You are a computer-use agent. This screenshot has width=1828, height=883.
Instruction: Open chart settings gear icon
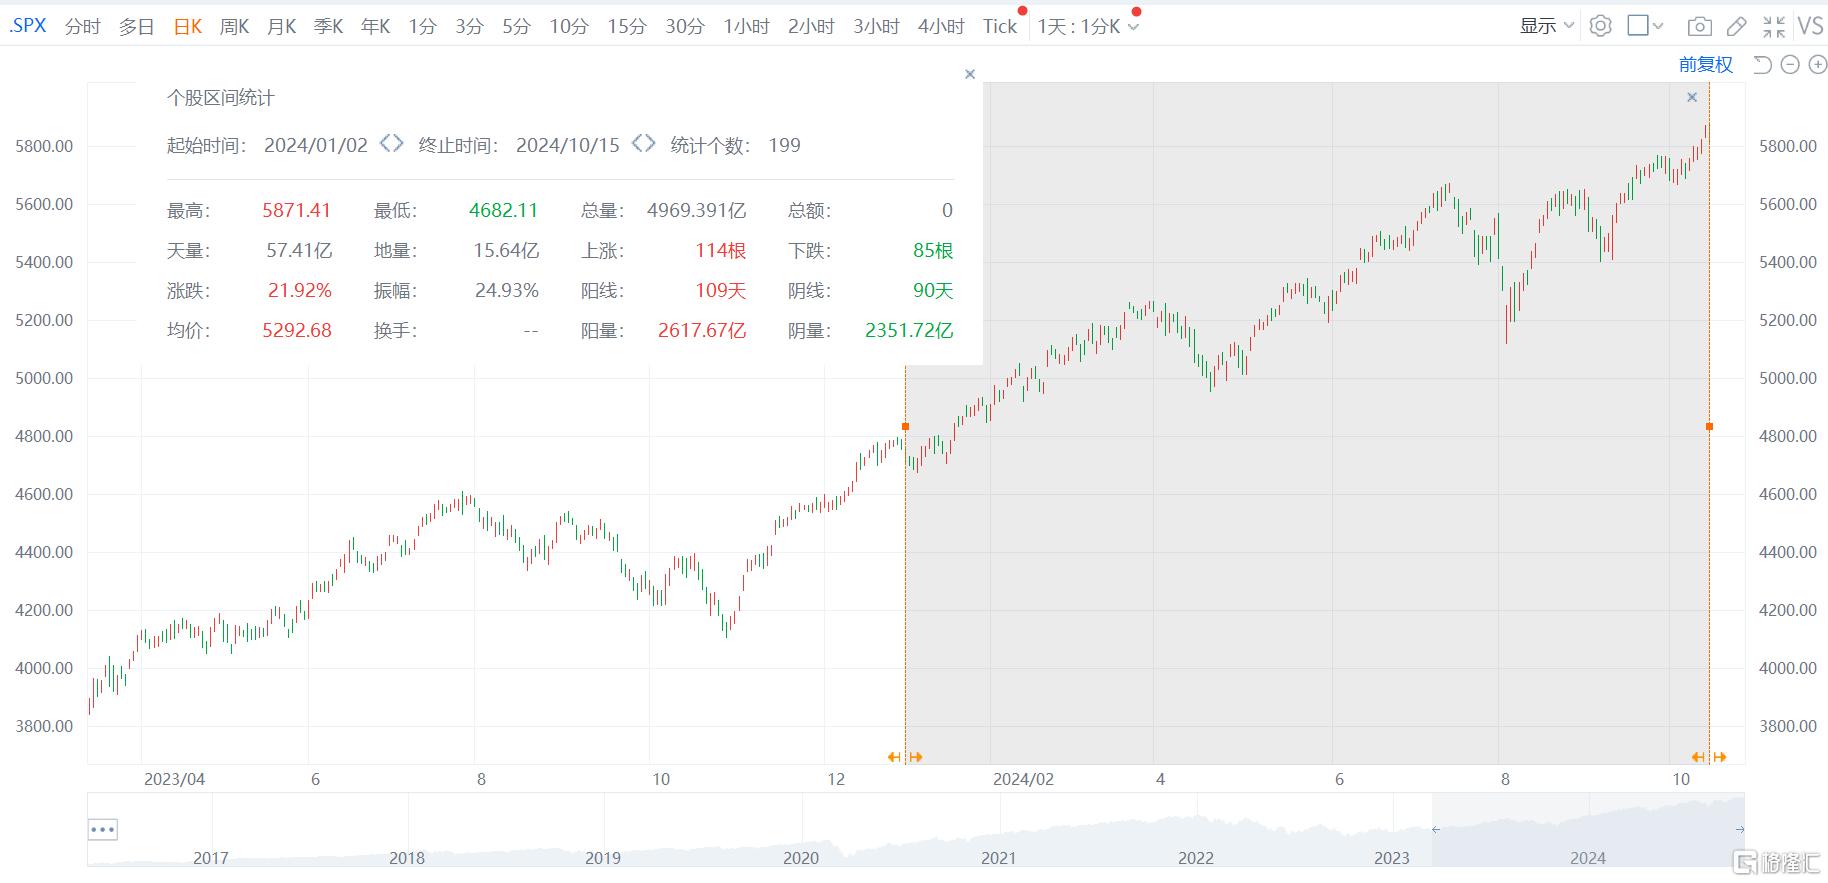pyautogui.click(x=1600, y=26)
